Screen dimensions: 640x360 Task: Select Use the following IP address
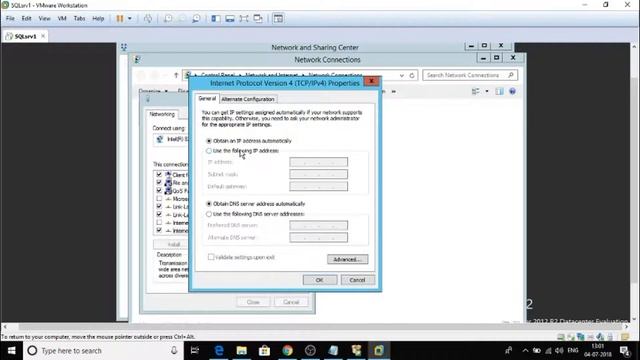tap(209, 151)
